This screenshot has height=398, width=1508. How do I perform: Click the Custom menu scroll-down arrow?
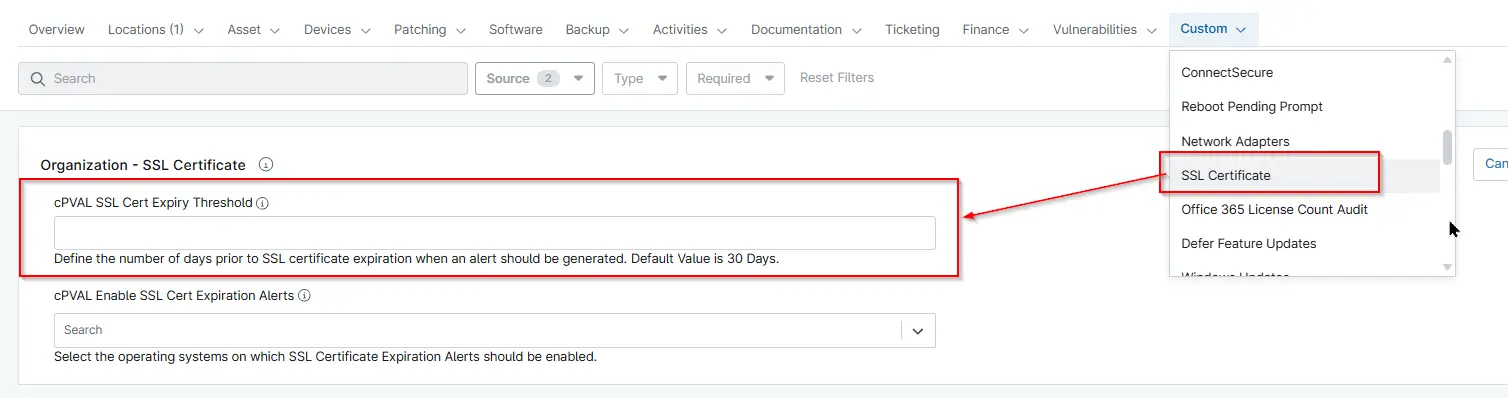(x=1447, y=267)
